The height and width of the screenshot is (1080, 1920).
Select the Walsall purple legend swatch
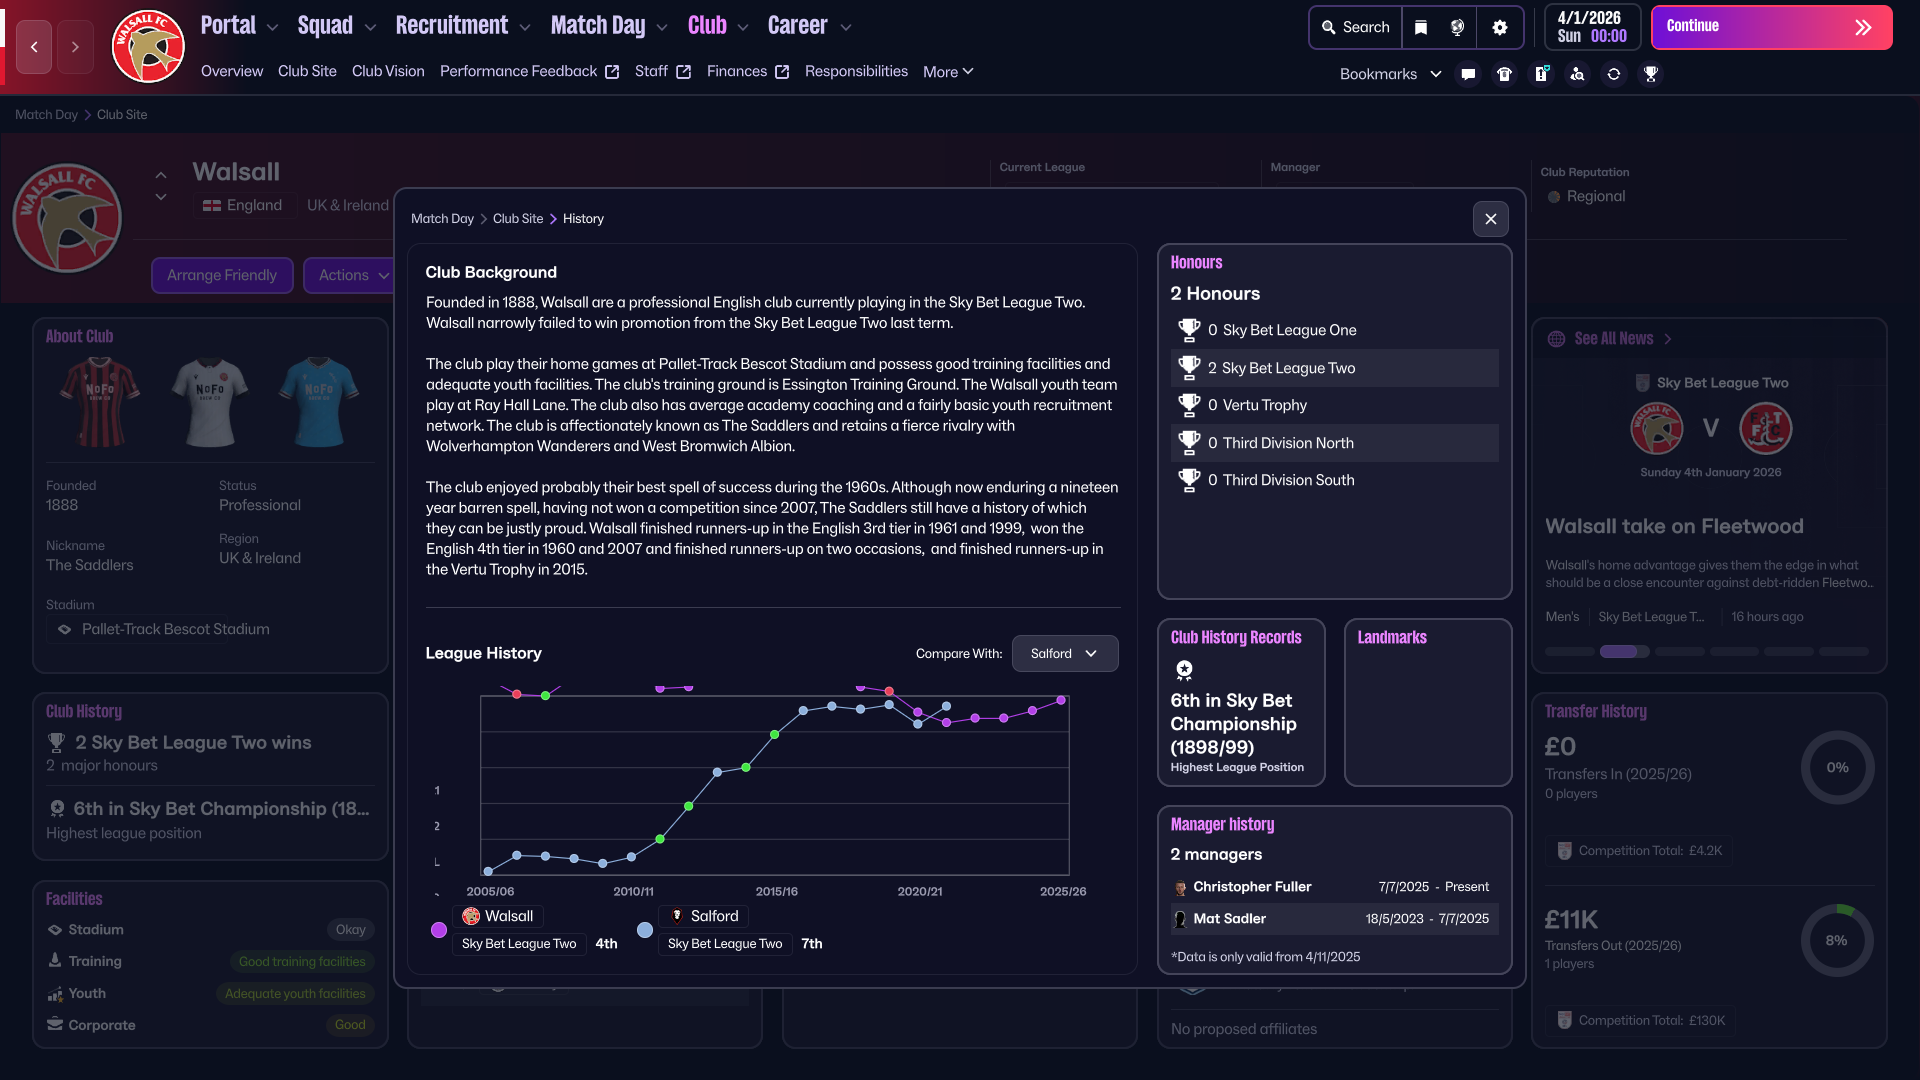[438, 930]
